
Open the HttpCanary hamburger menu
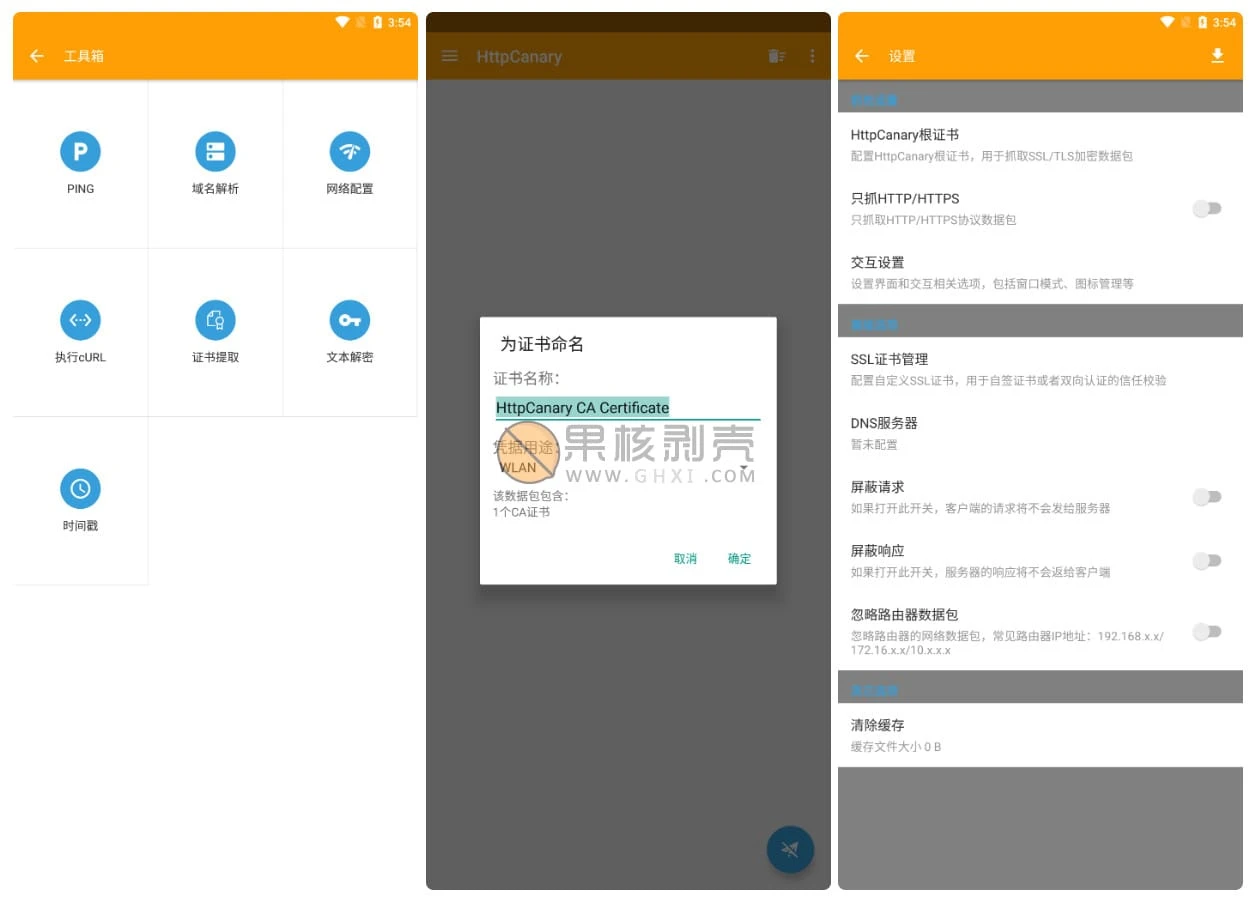pos(450,56)
